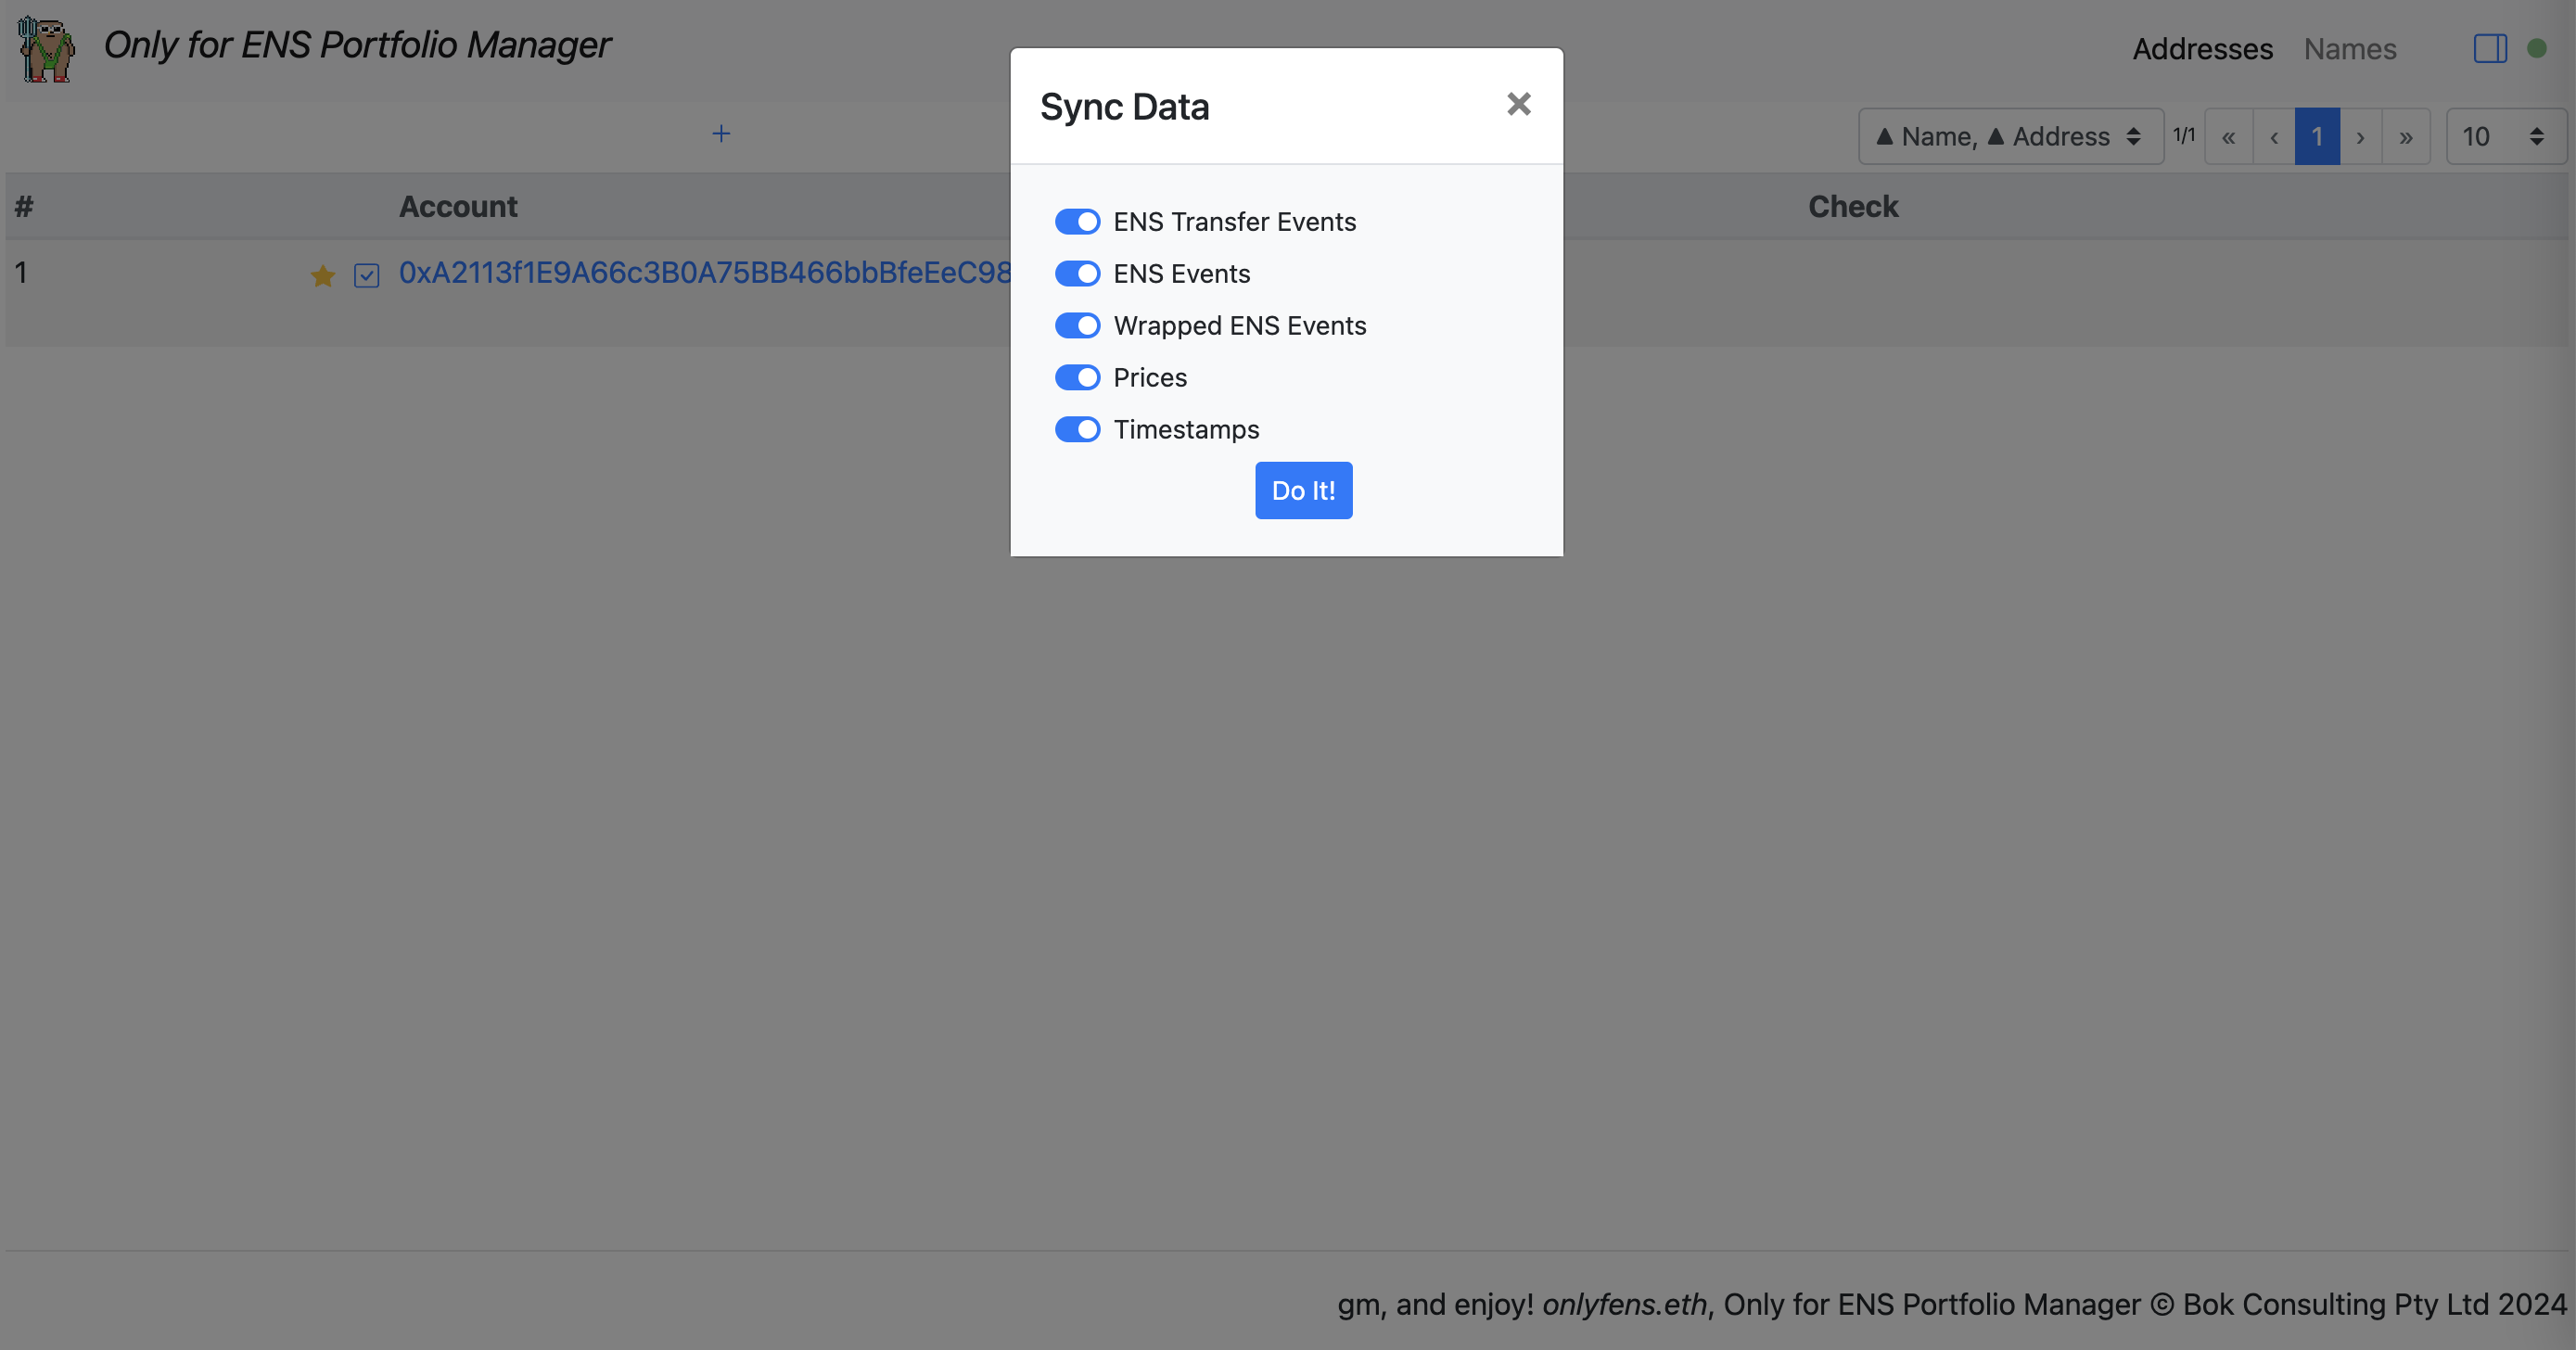The width and height of the screenshot is (2576, 1350).
Task: Open the 0xA2113f1E9A66 account link
Action: pos(704,273)
